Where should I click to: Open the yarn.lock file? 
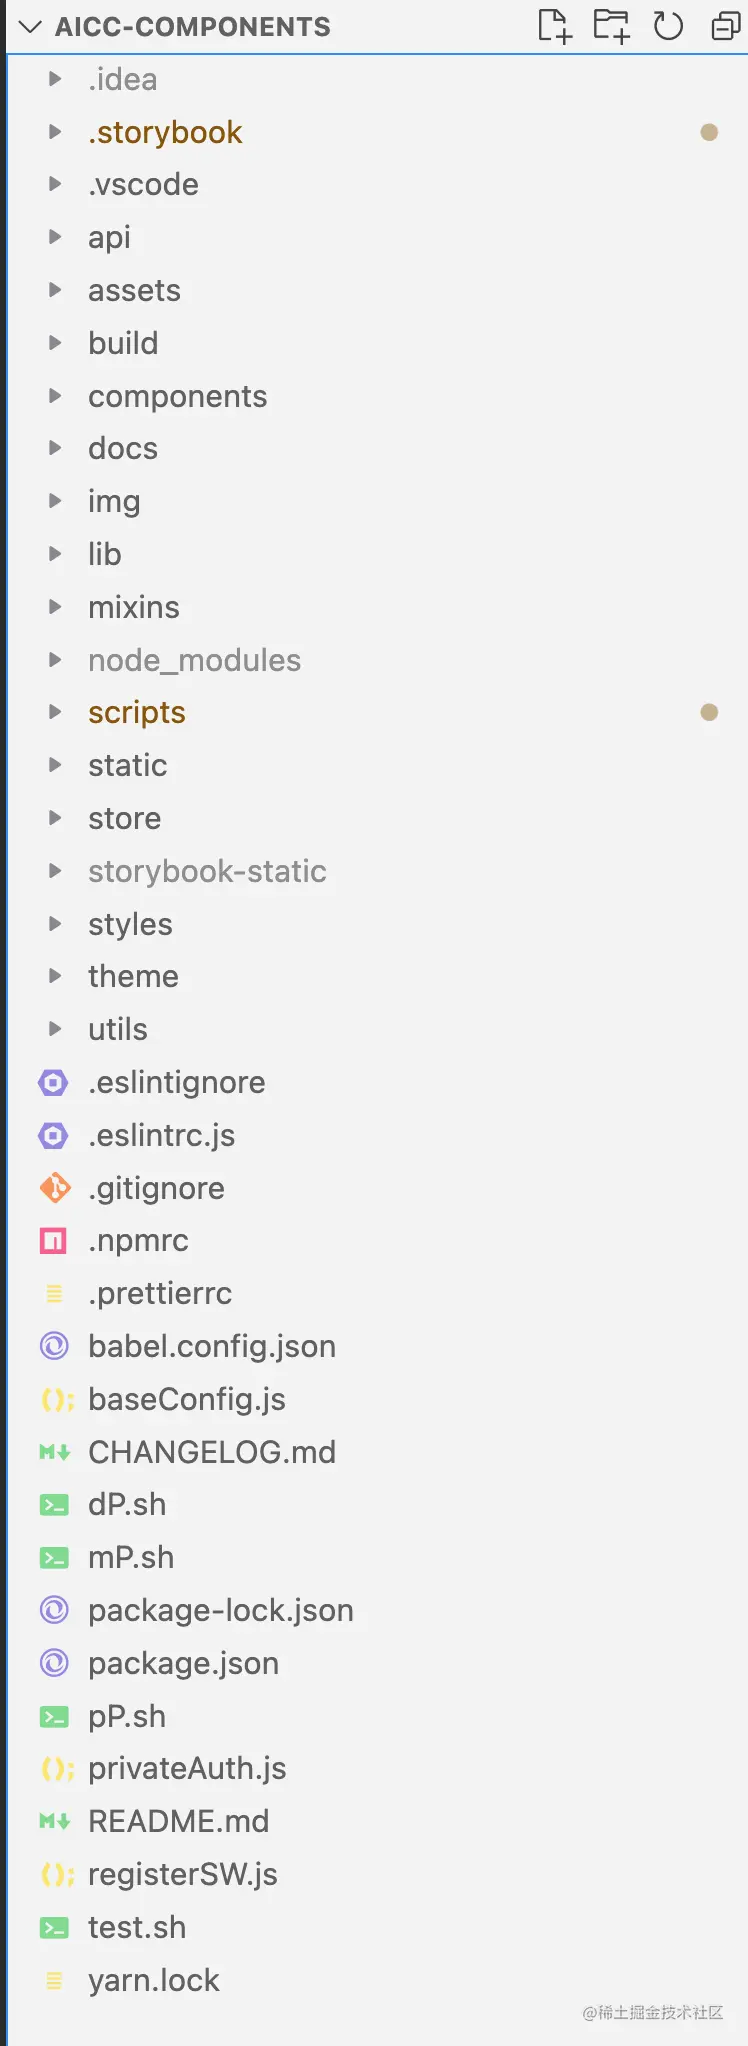(153, 1981)
